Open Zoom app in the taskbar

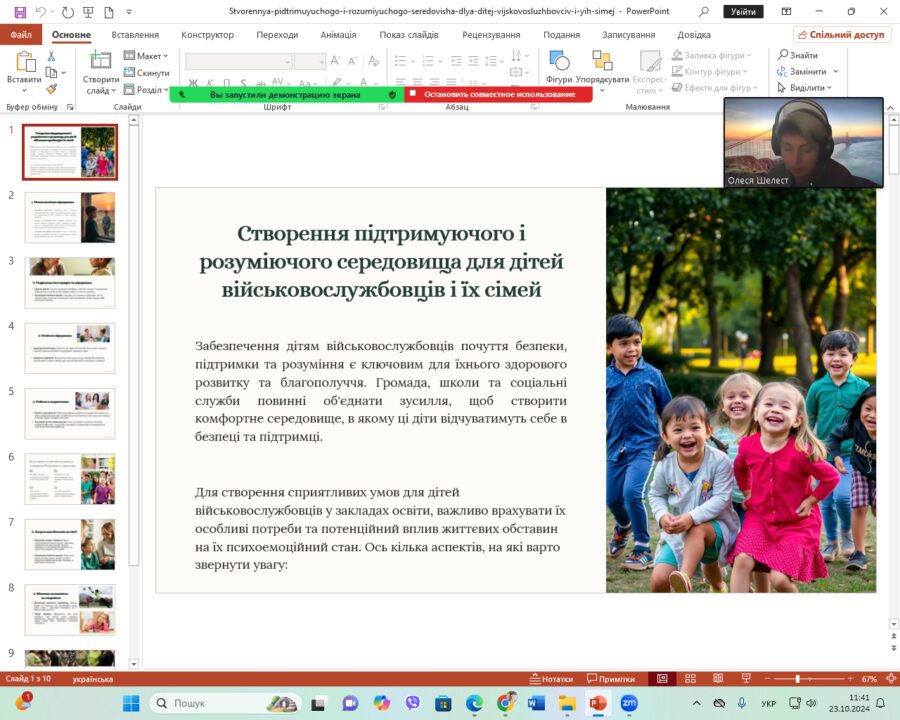(x=629, y=703)
